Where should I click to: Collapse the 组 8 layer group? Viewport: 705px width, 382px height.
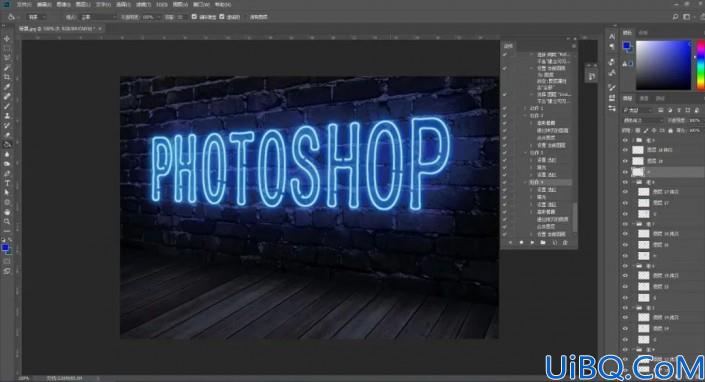pos(633,182)
